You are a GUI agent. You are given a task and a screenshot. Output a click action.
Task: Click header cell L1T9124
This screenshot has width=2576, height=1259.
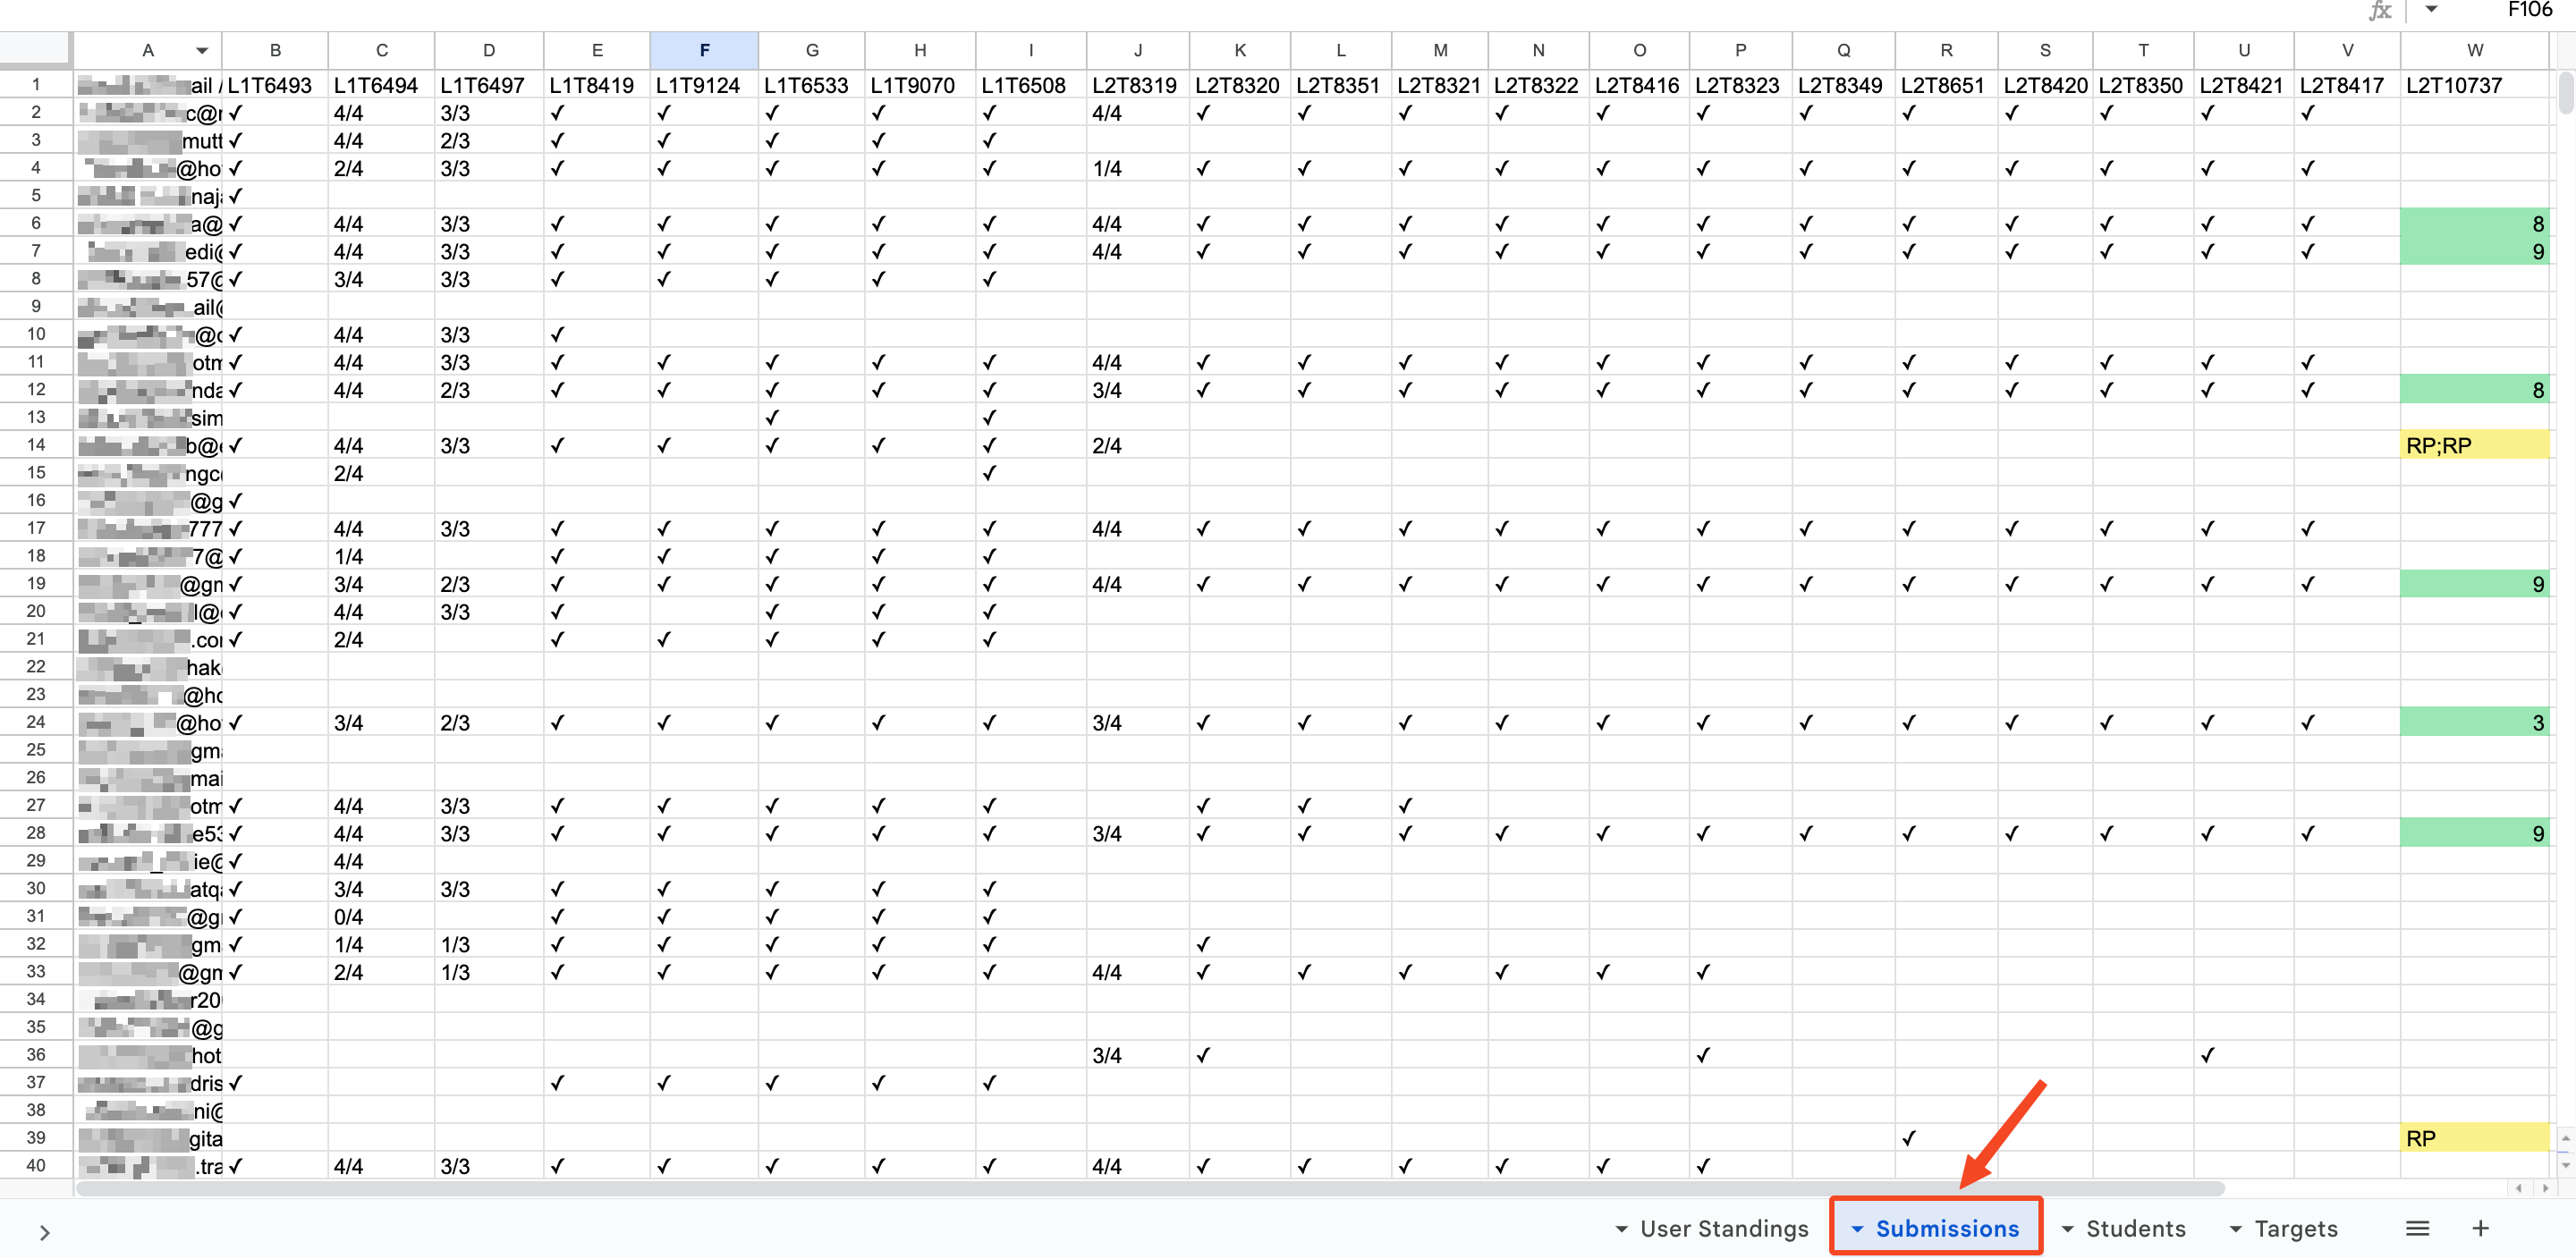click(x=704, y=85)
